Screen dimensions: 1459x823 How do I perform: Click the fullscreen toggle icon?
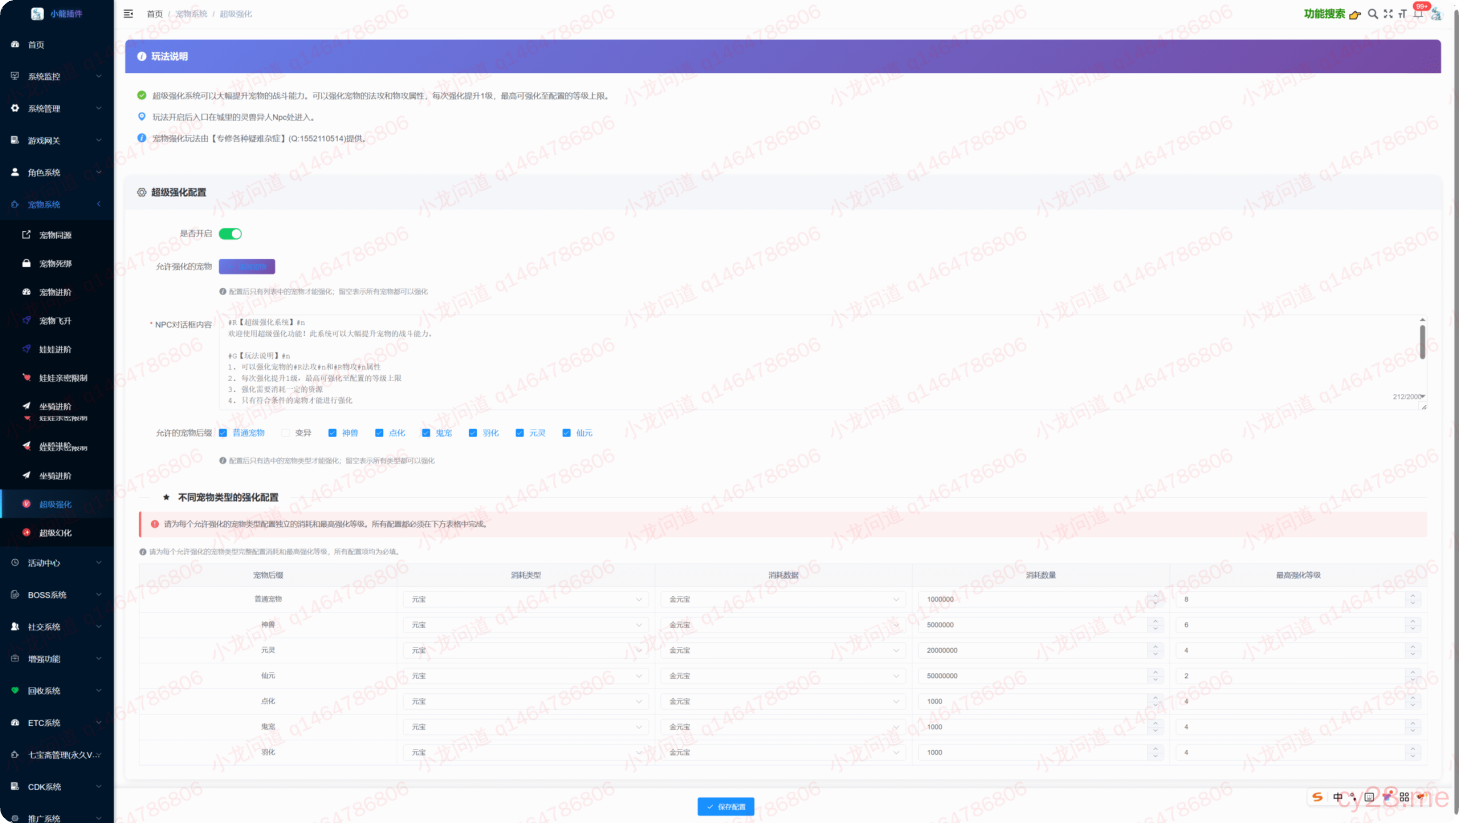(x=1388, y=14)
